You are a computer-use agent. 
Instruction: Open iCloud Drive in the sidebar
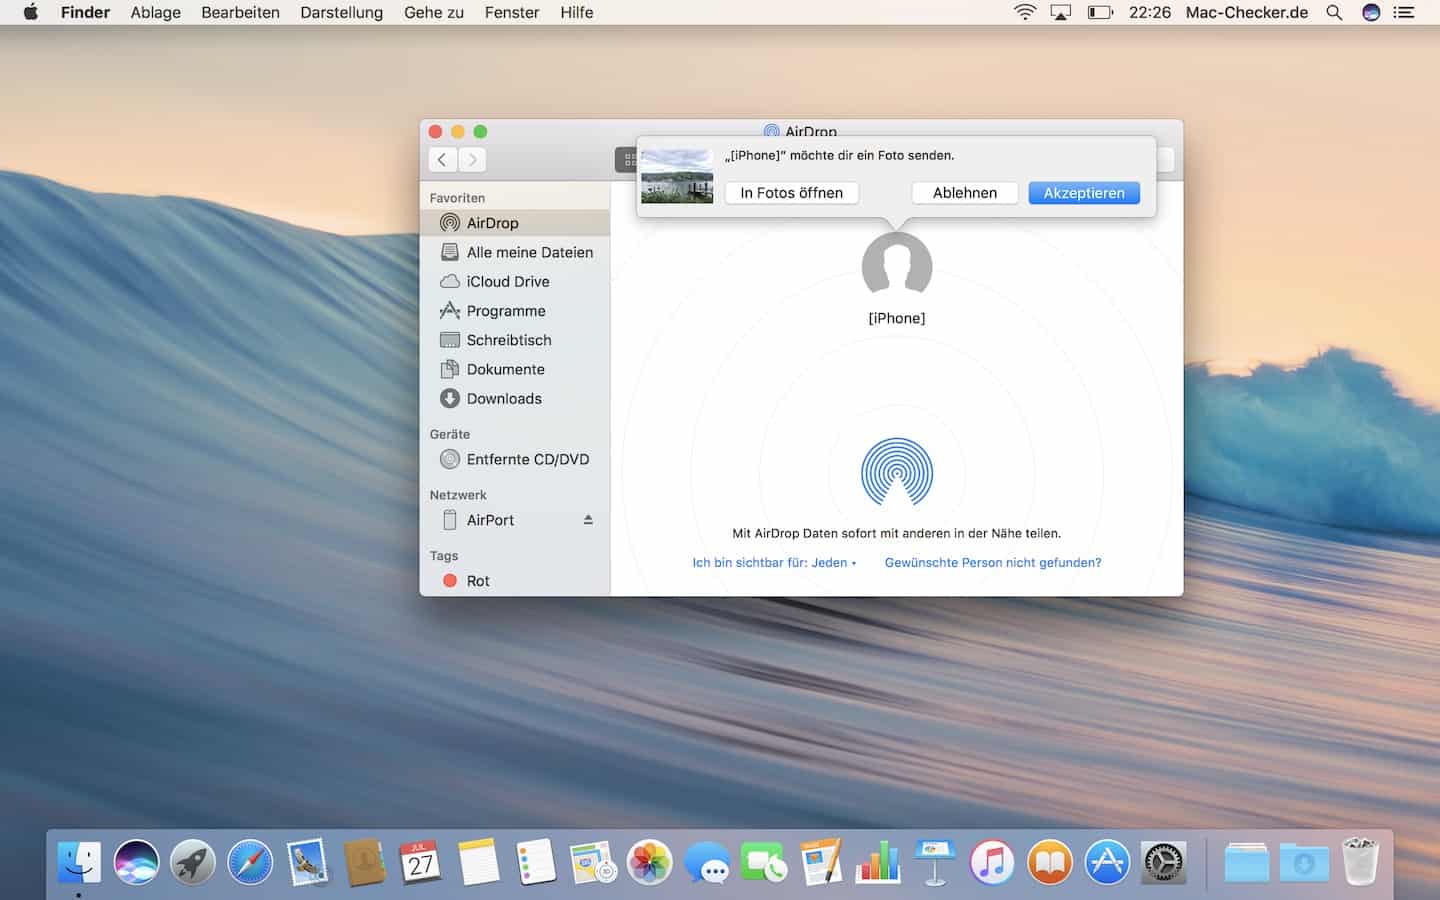[515, 281]
